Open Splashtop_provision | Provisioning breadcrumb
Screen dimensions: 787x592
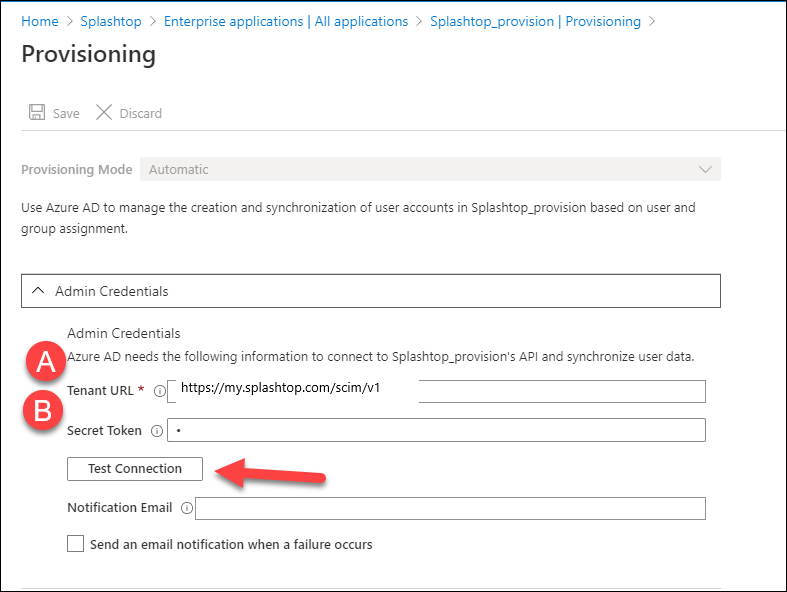536,22
